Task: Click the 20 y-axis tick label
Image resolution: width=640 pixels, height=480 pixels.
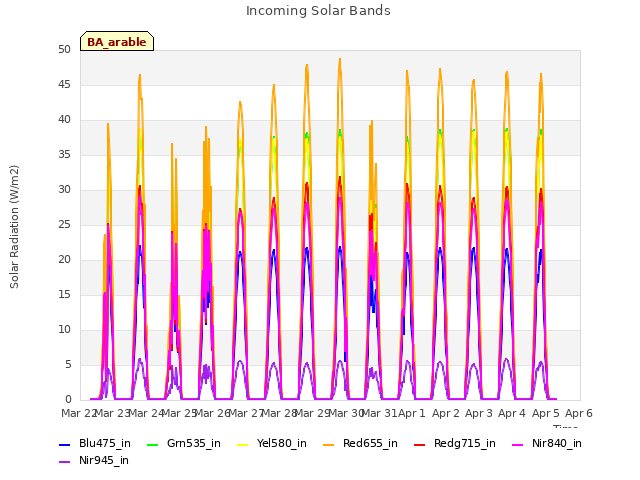Action: 64,260
